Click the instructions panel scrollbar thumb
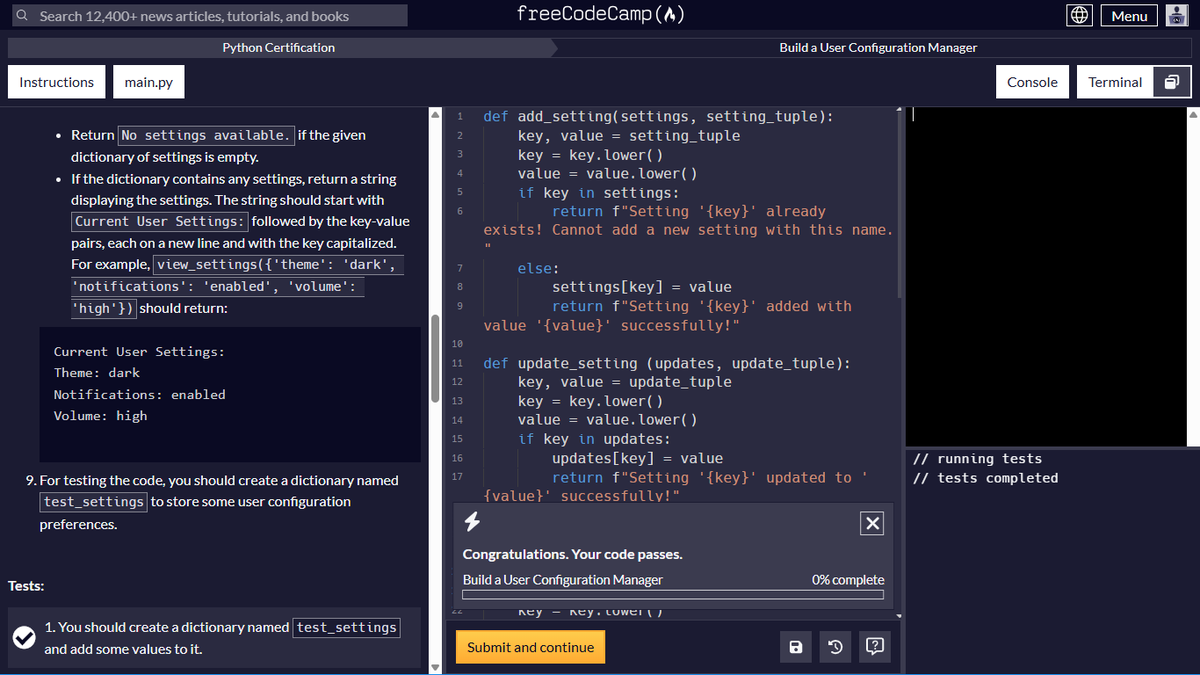Viewport: 1200px width, 675px height. 434,359
